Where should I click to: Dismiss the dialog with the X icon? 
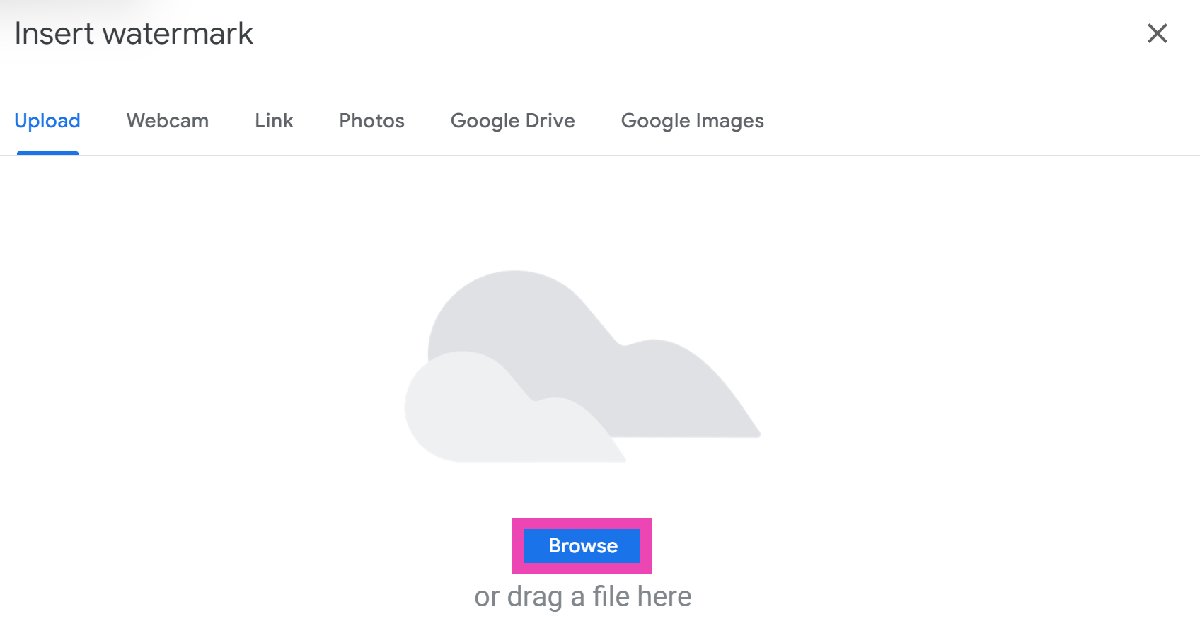(1157, 33)
